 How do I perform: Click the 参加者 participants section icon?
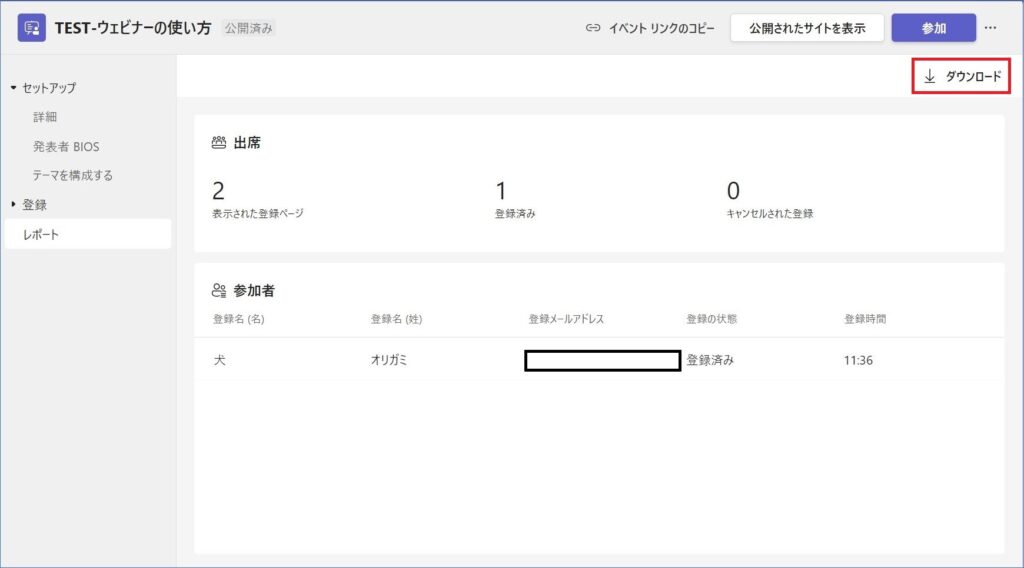(219, 291)
